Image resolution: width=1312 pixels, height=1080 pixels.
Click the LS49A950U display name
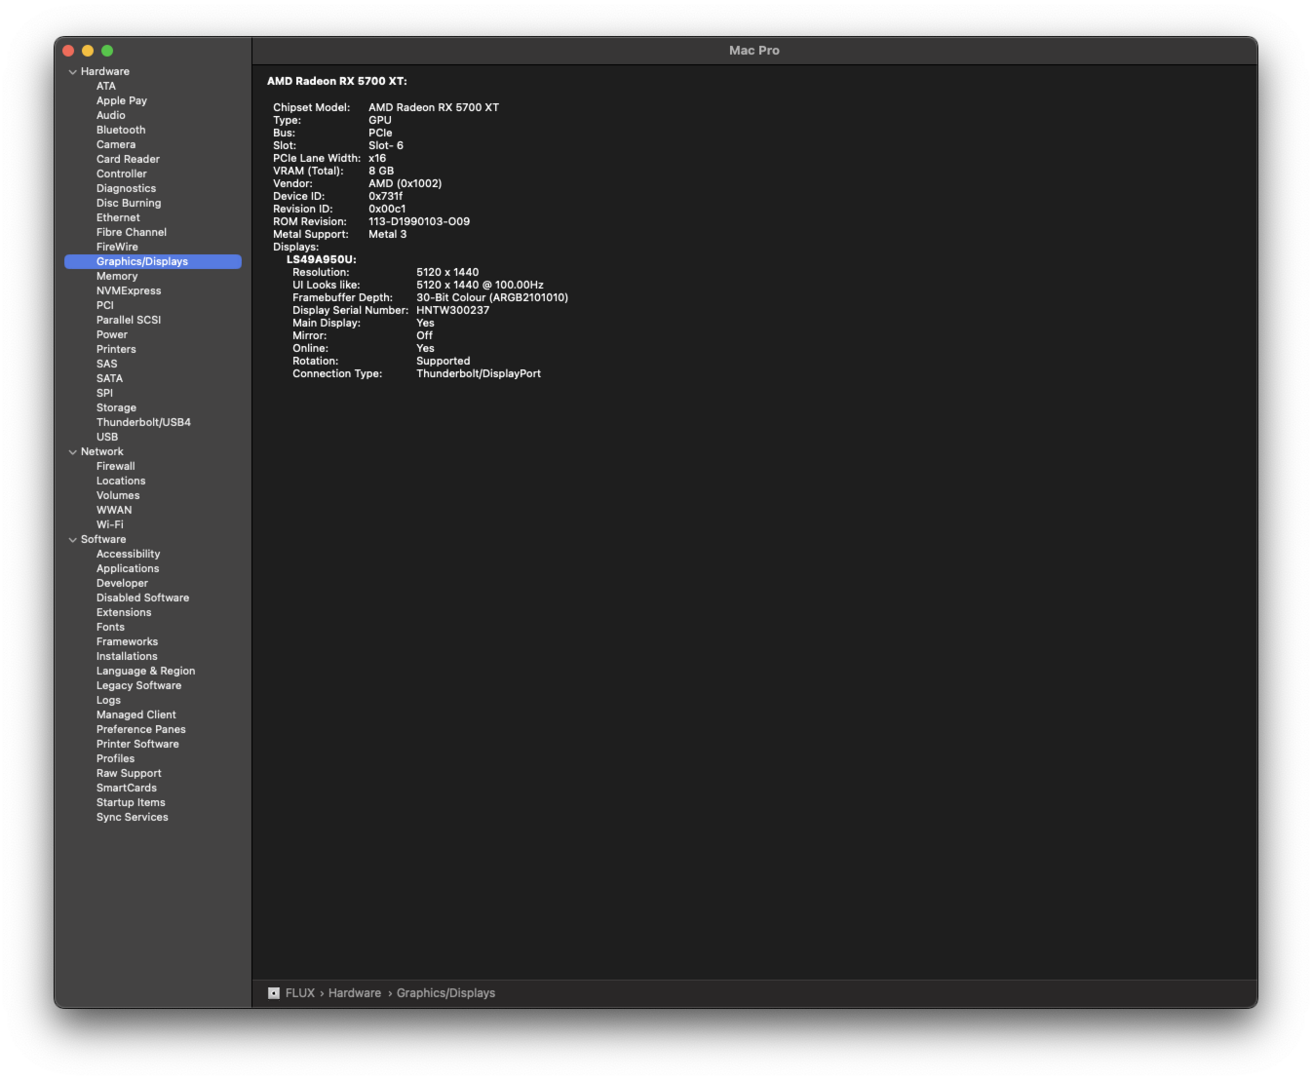[x=321, y=260]
